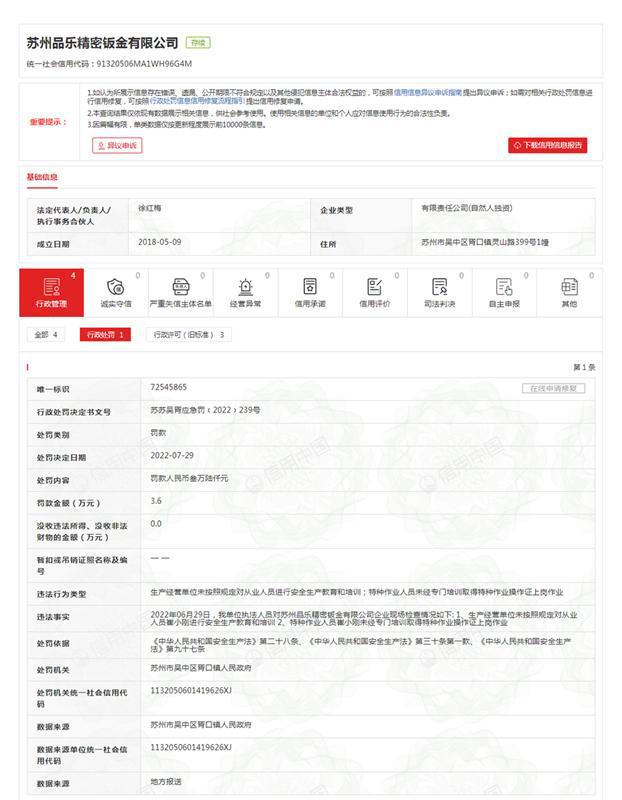Select fine amount 3.6
This screenshot has width=622, height=800.
pyautogui.click(x=156, y=501)
